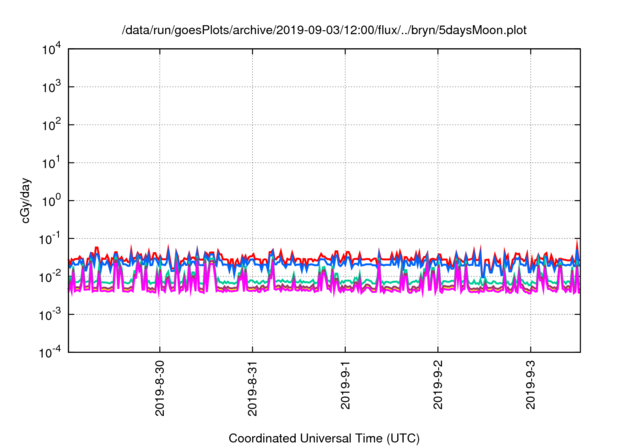
Task: Click the magenta data series line
Action: (x=300, y=289)
